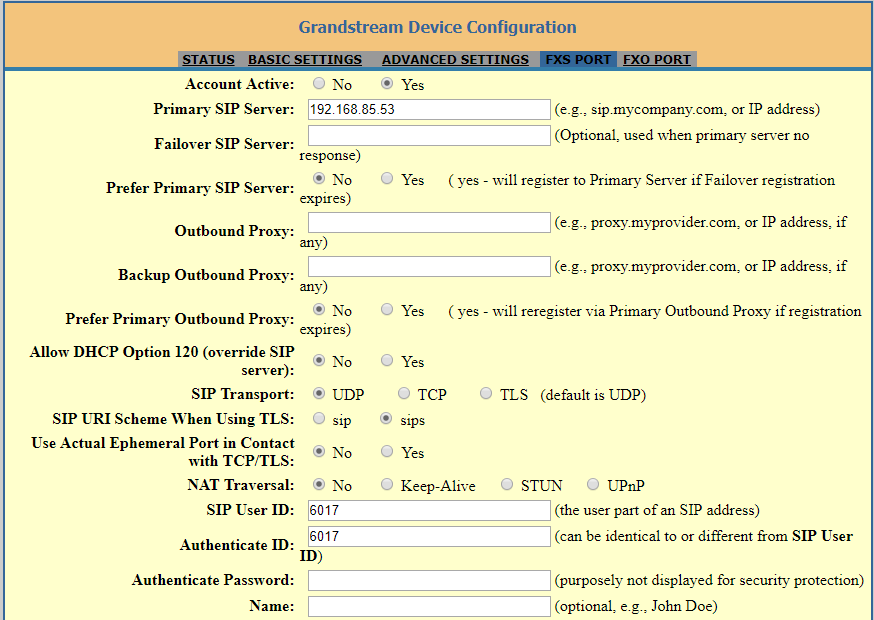Set Account Active to No
This screenshot has width=874, height=620.
[x=319, y=84]
